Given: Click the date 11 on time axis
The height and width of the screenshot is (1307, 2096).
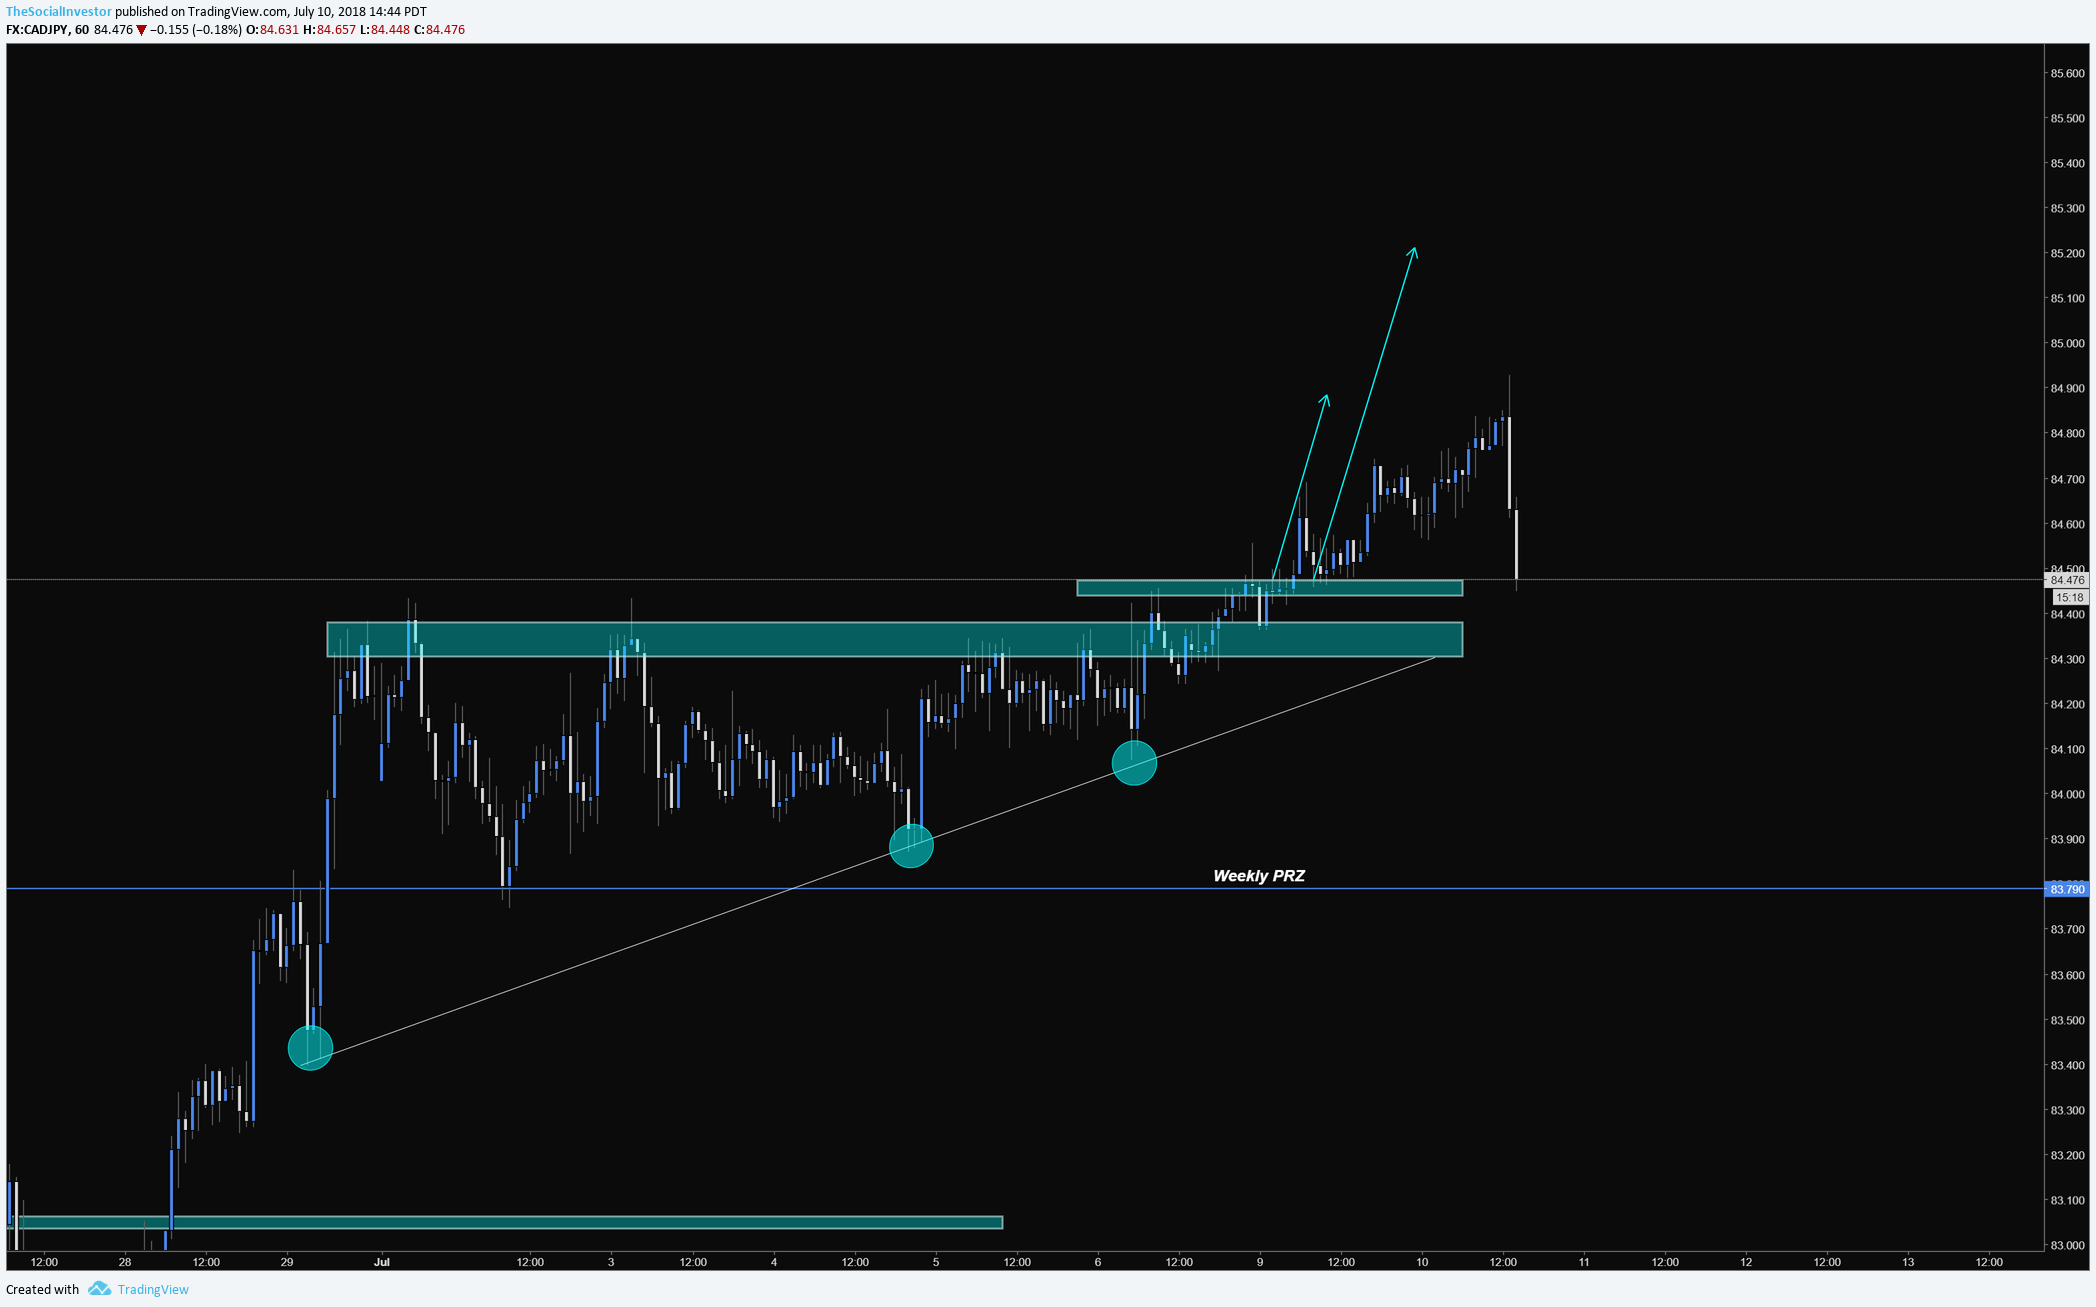Looking at the screenshot, I should click(x=1584, y=1262).
